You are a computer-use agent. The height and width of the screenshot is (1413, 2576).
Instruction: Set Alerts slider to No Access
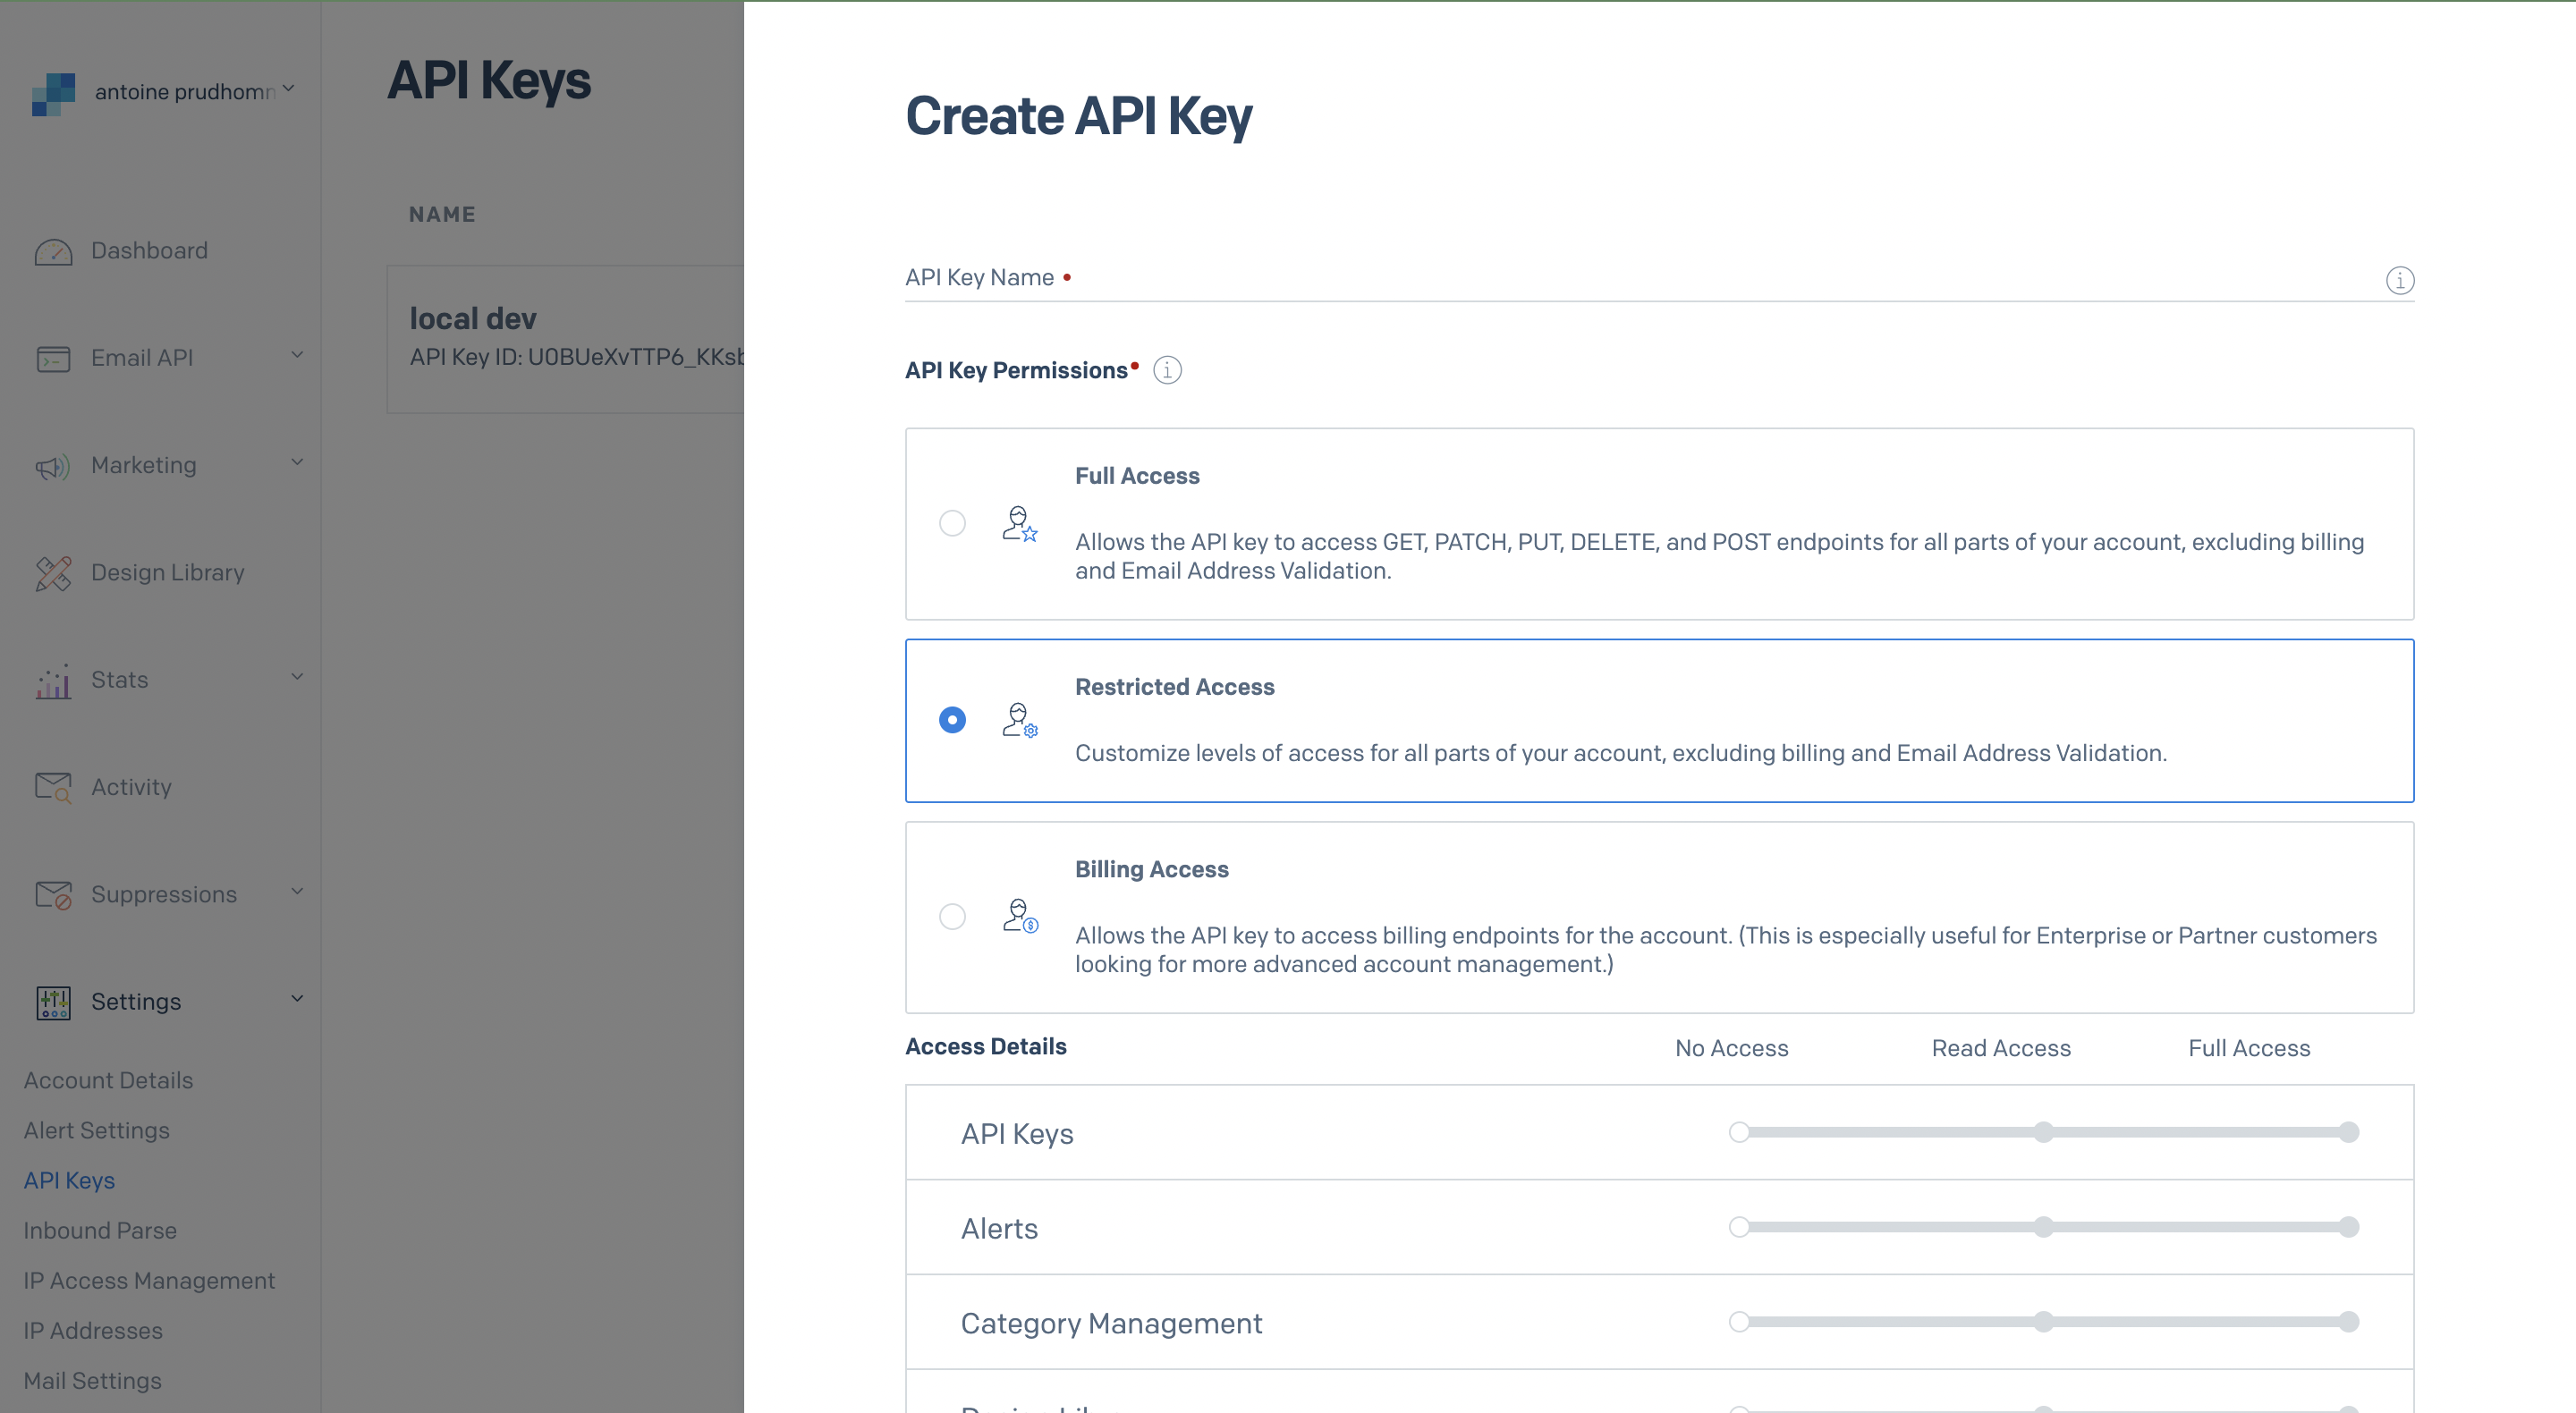coord(1739,1227)
